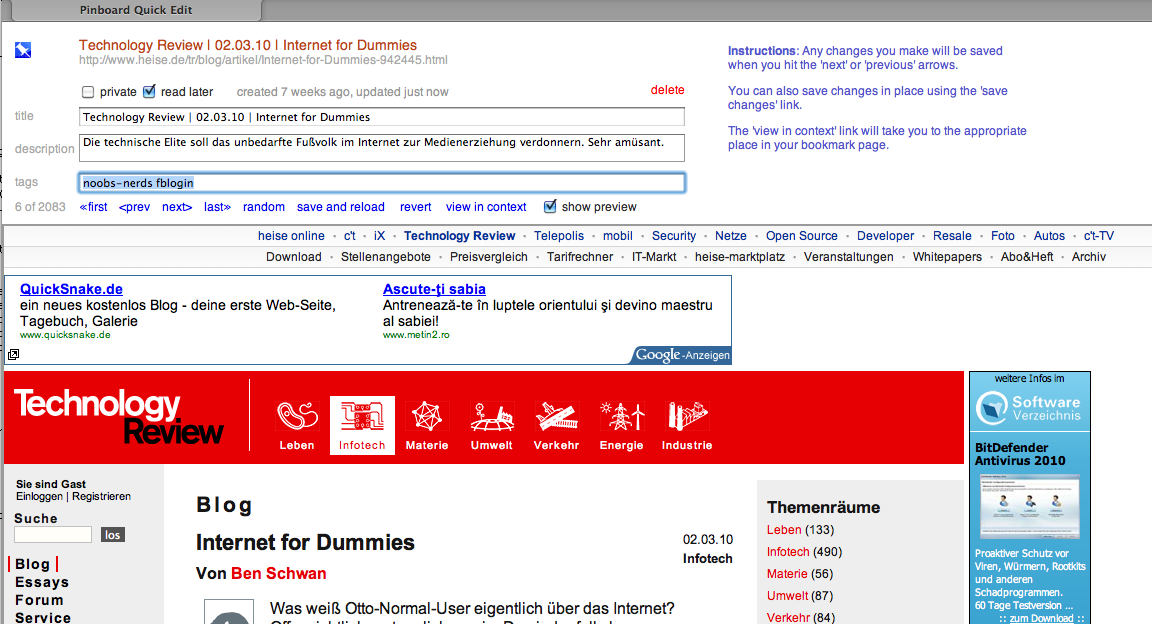Select the Infotech category icon

362,425
